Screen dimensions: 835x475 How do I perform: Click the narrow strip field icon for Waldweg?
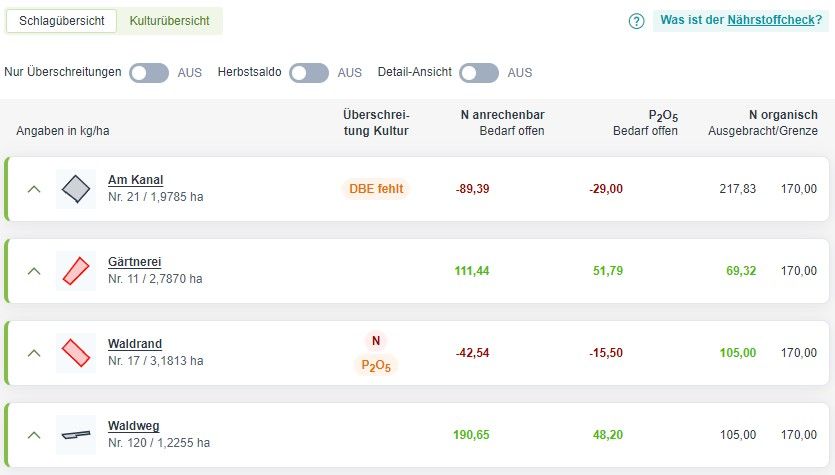pos(76,435)
